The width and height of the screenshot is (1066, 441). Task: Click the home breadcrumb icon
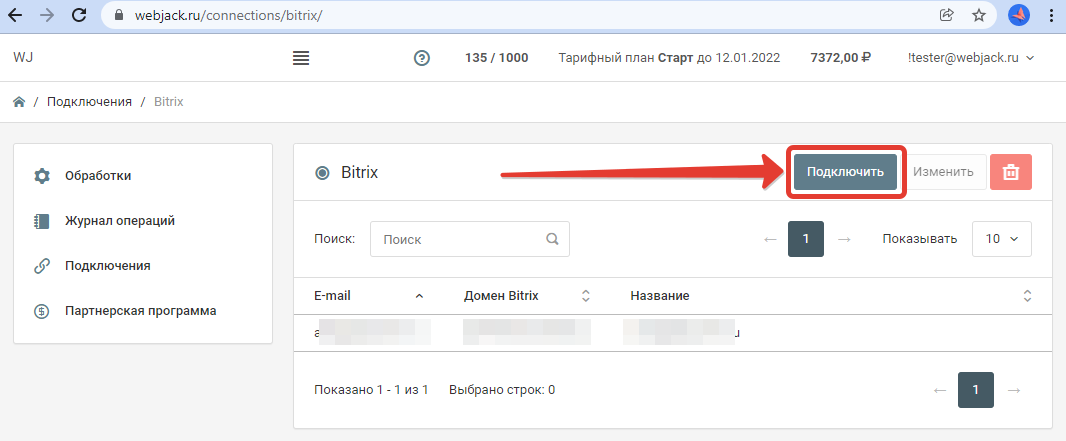[19, 102]
